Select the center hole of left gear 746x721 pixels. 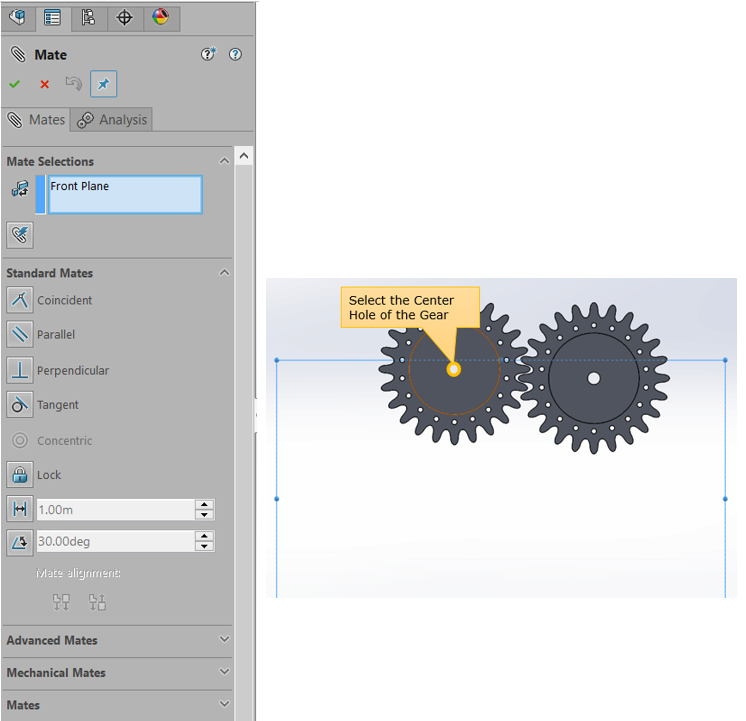[x=454, y=369]
